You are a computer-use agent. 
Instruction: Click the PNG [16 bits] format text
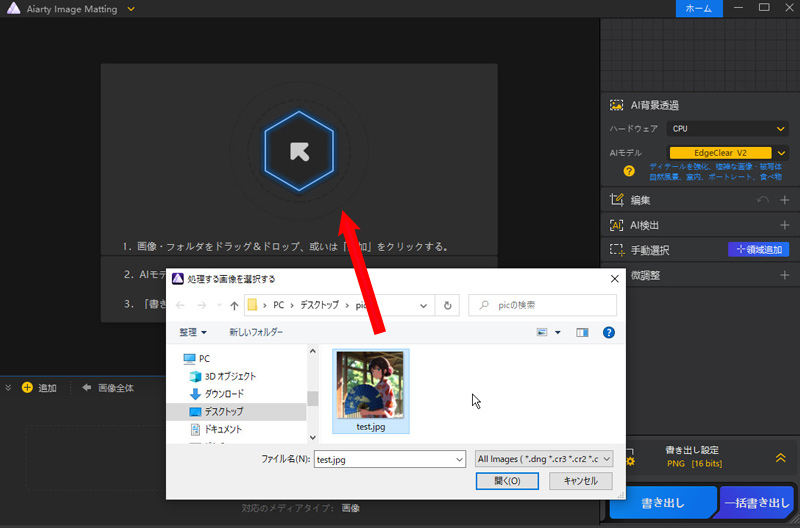694,464
